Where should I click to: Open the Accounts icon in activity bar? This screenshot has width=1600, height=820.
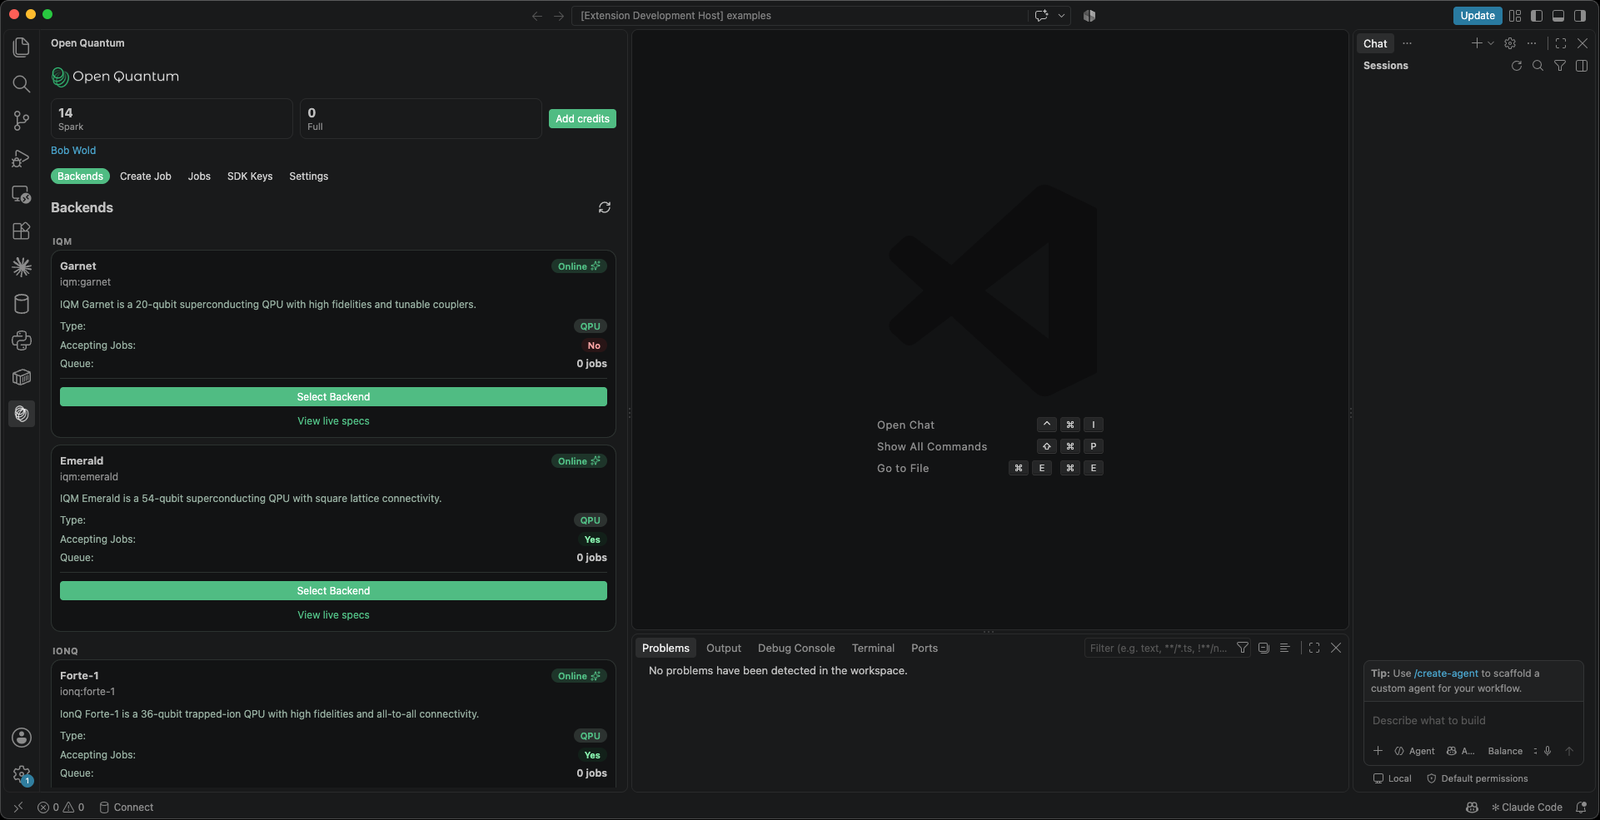(21, 738)
